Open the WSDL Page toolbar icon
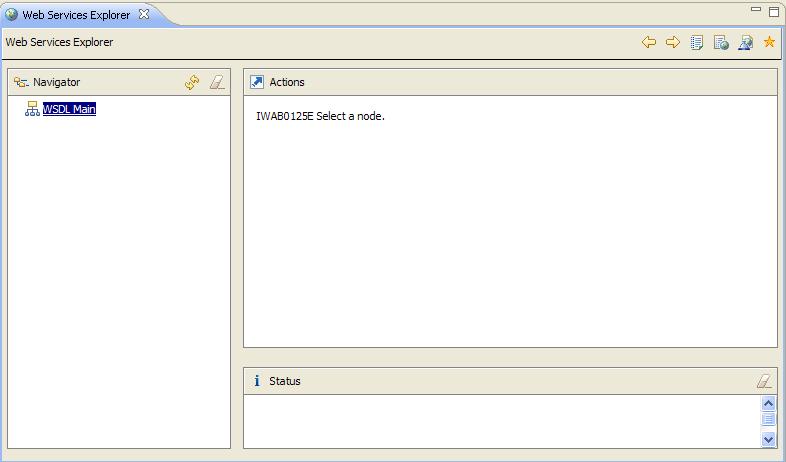Screen dimensions: 786x462 point(745,43)
